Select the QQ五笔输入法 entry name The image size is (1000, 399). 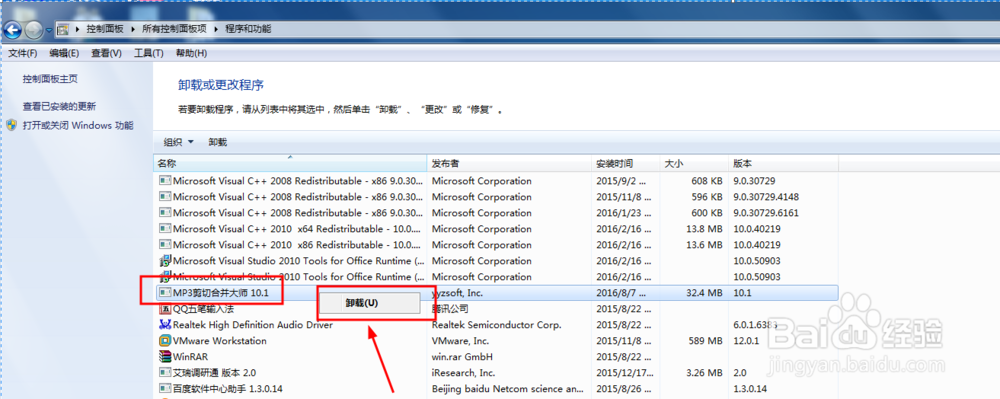pyautogui.click(x=203, y=309)
